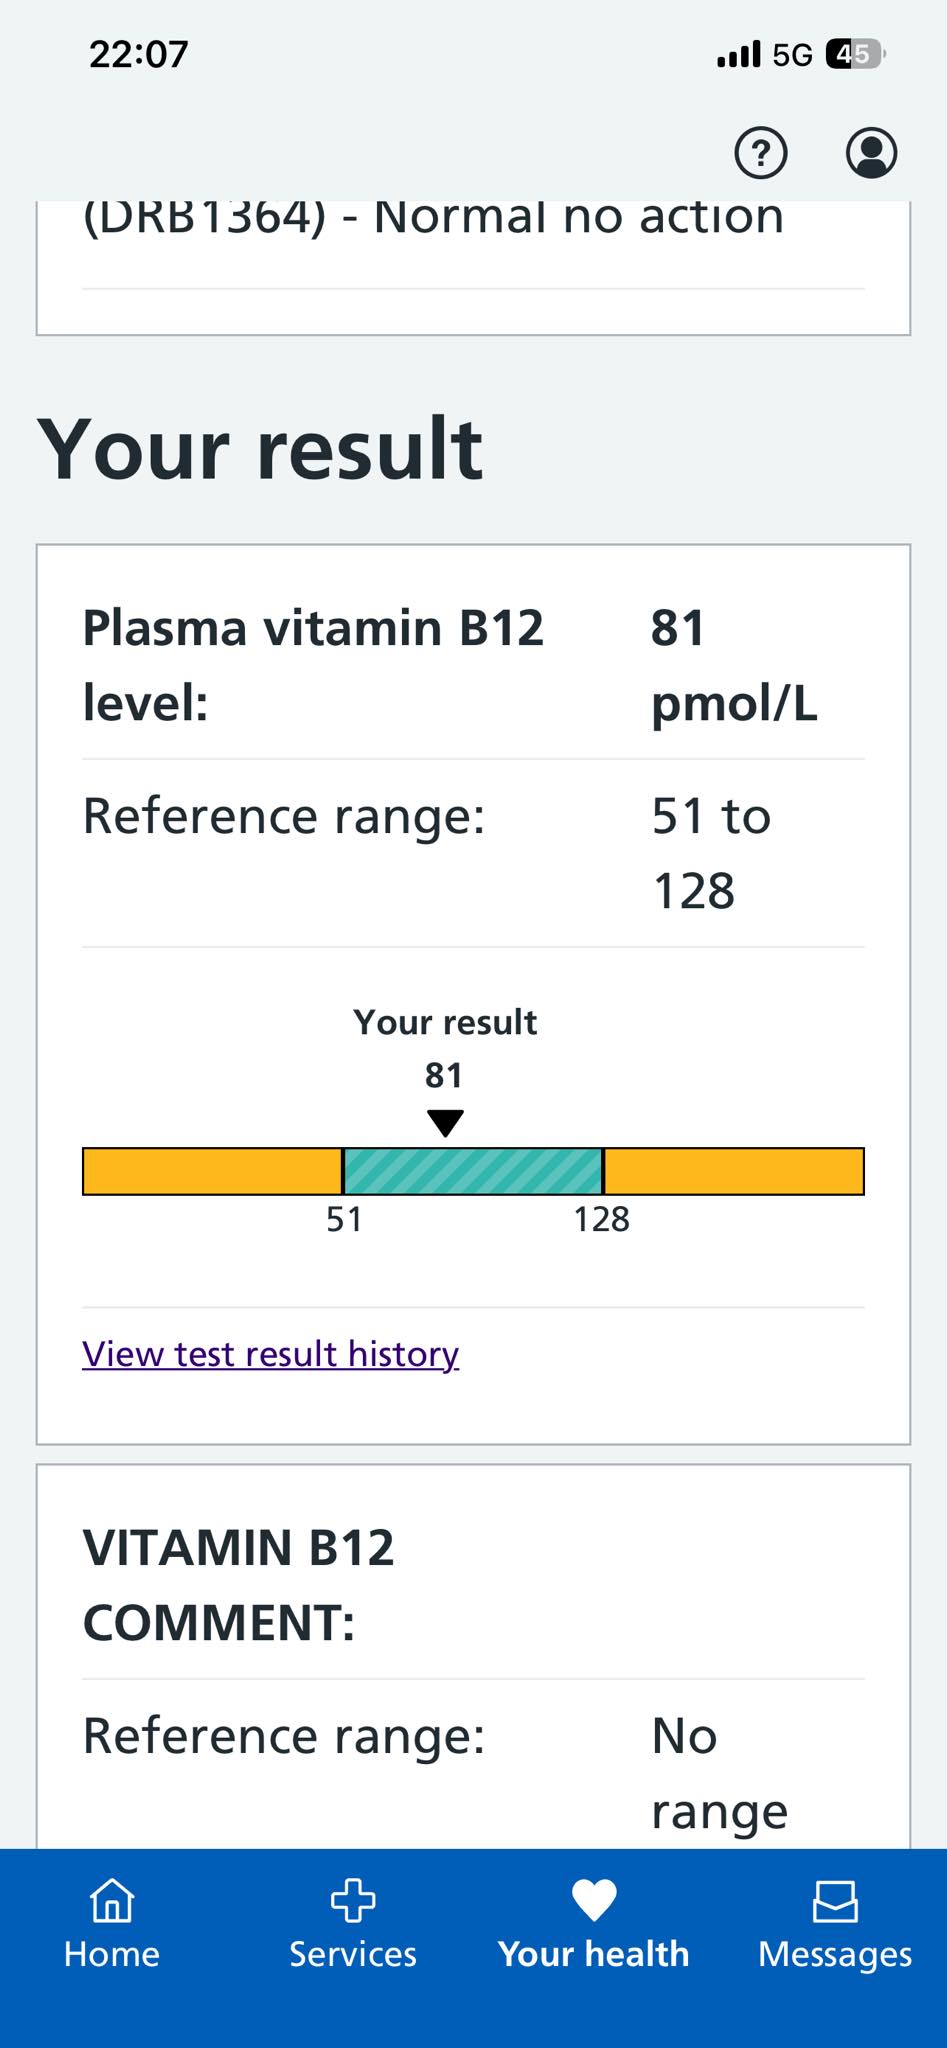Tap the Your result page heading
Image resolution: width=947 pixels, height=2048 pixels.
pyautogui.click(x=260, y=449)
